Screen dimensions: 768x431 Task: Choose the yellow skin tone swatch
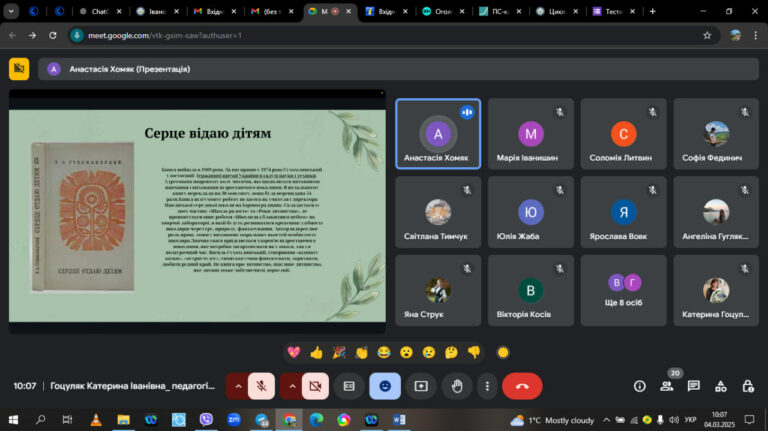point(503,352)
